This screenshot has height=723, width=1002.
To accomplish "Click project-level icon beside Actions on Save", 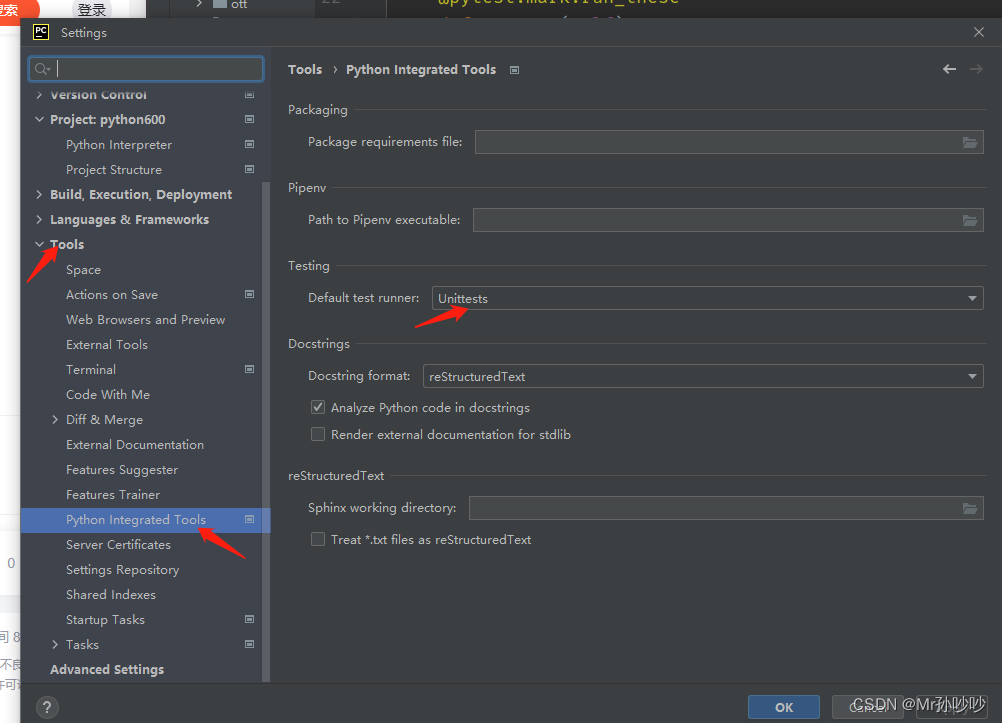I will pyautogui.click(x=250, y=294).
